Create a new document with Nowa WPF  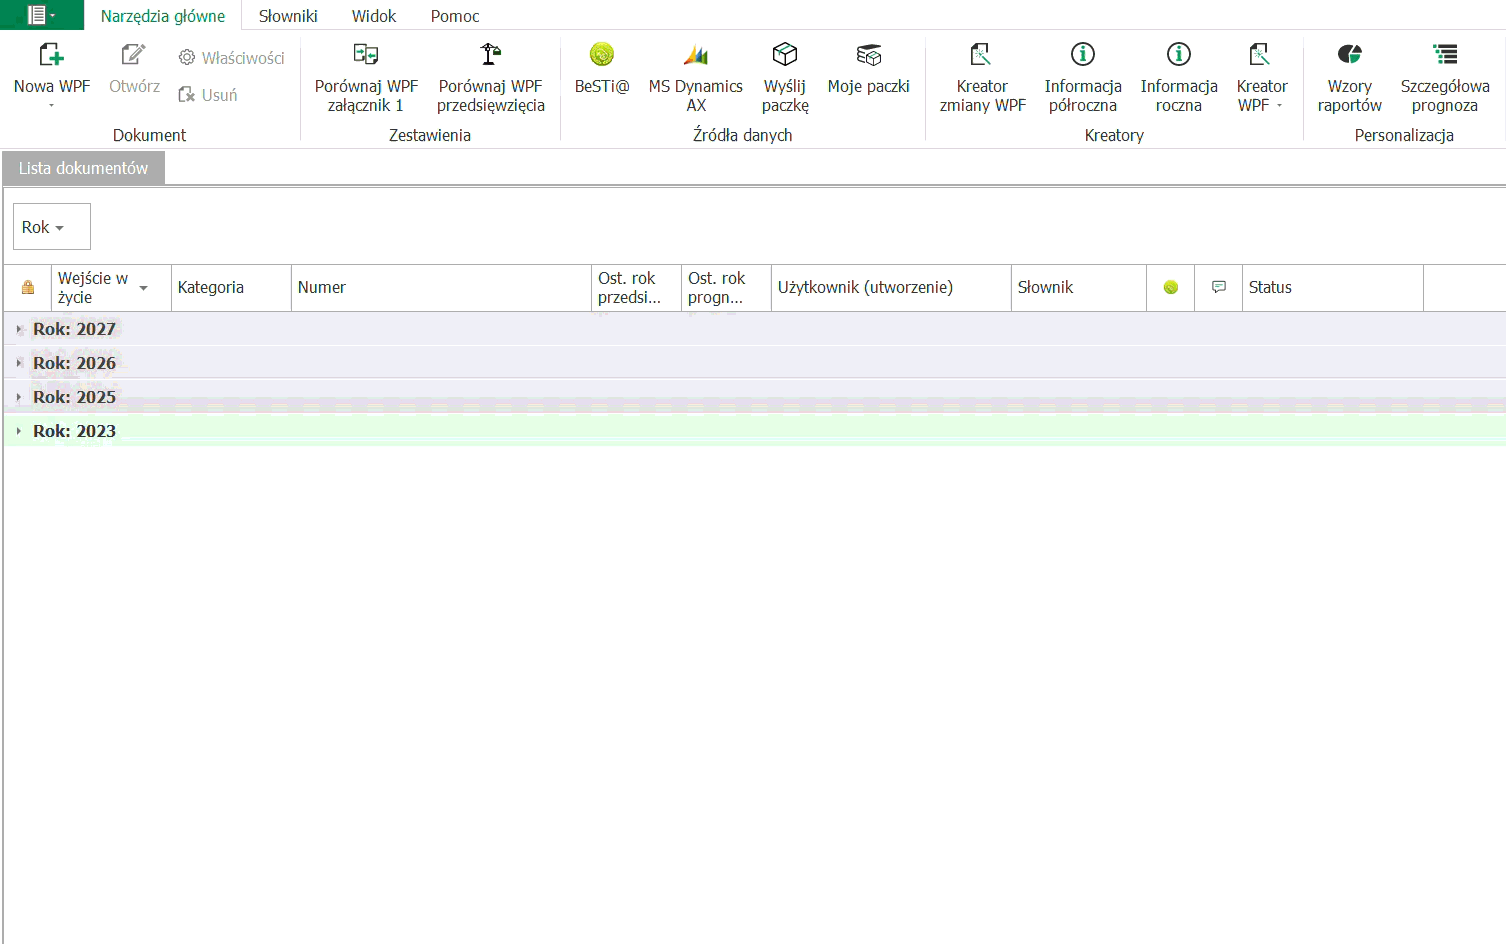point(52,74)
